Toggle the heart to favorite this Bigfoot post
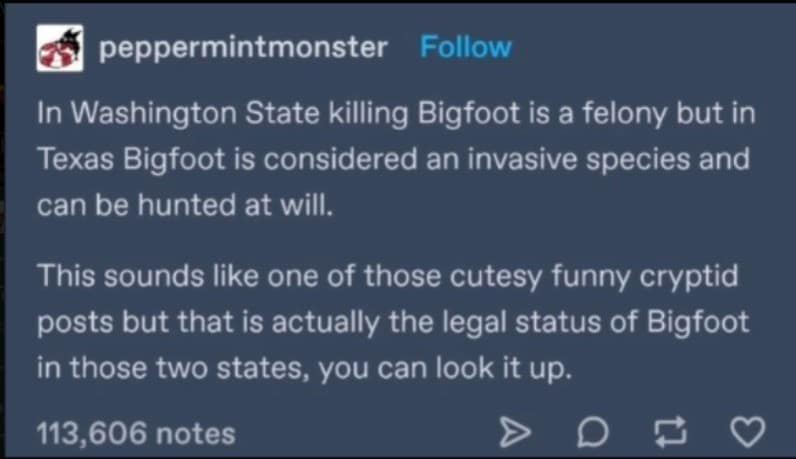The image size is (796, 459). point(747,432)
